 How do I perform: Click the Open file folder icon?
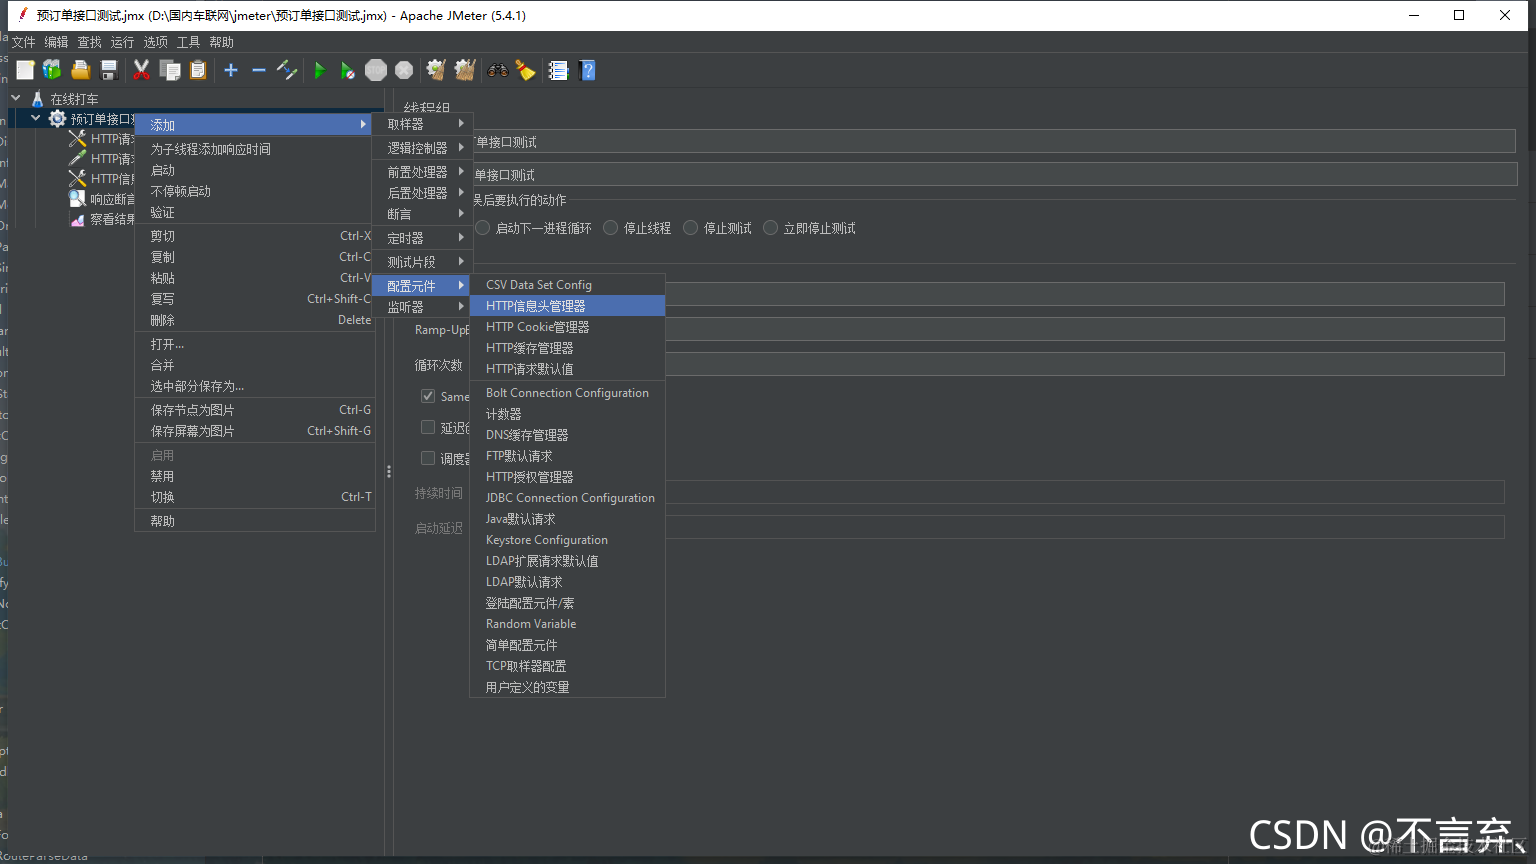81,70
